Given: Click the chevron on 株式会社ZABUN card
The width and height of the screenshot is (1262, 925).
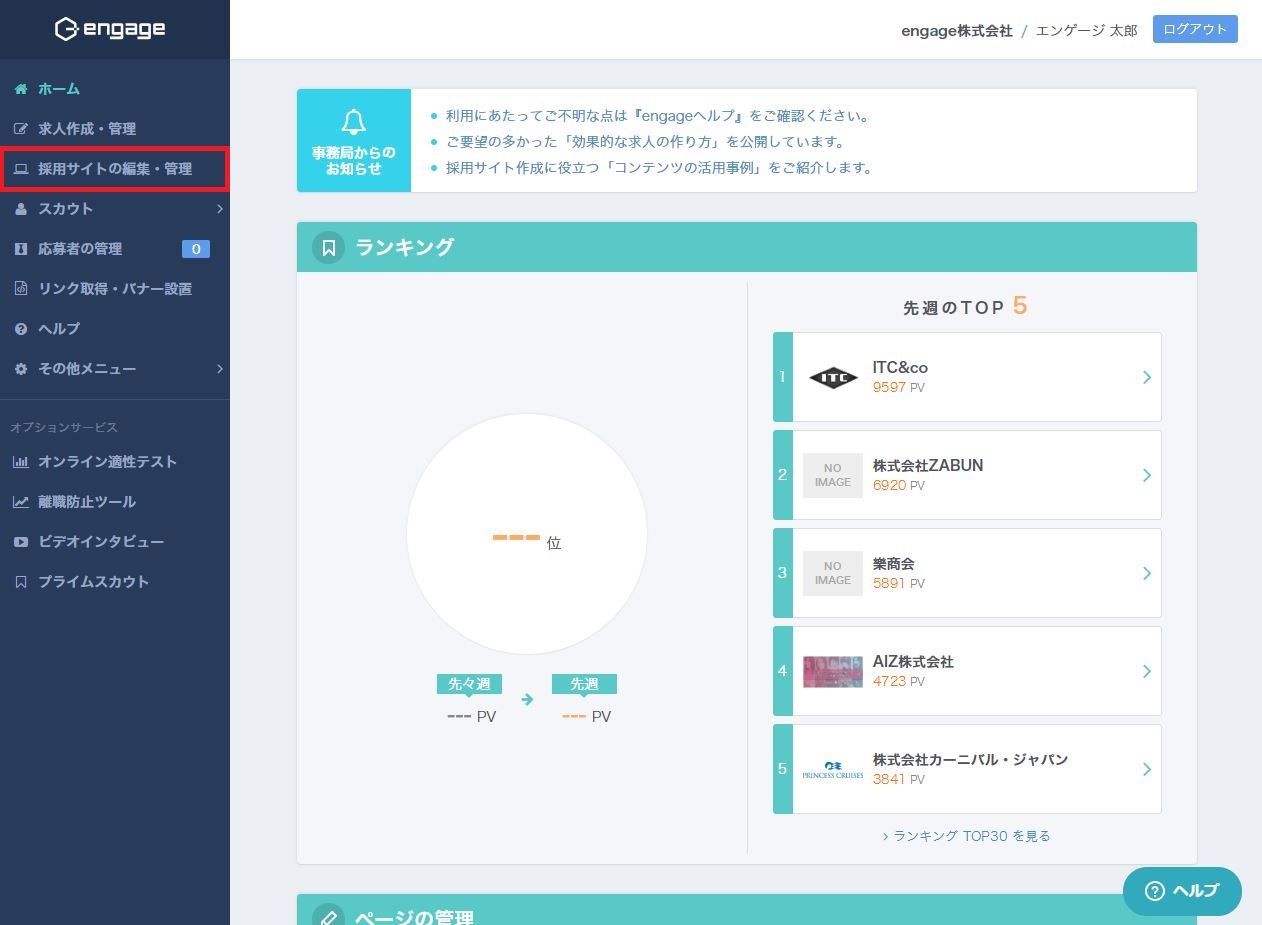Looking at the screenshot, I should click(1147, 475).
